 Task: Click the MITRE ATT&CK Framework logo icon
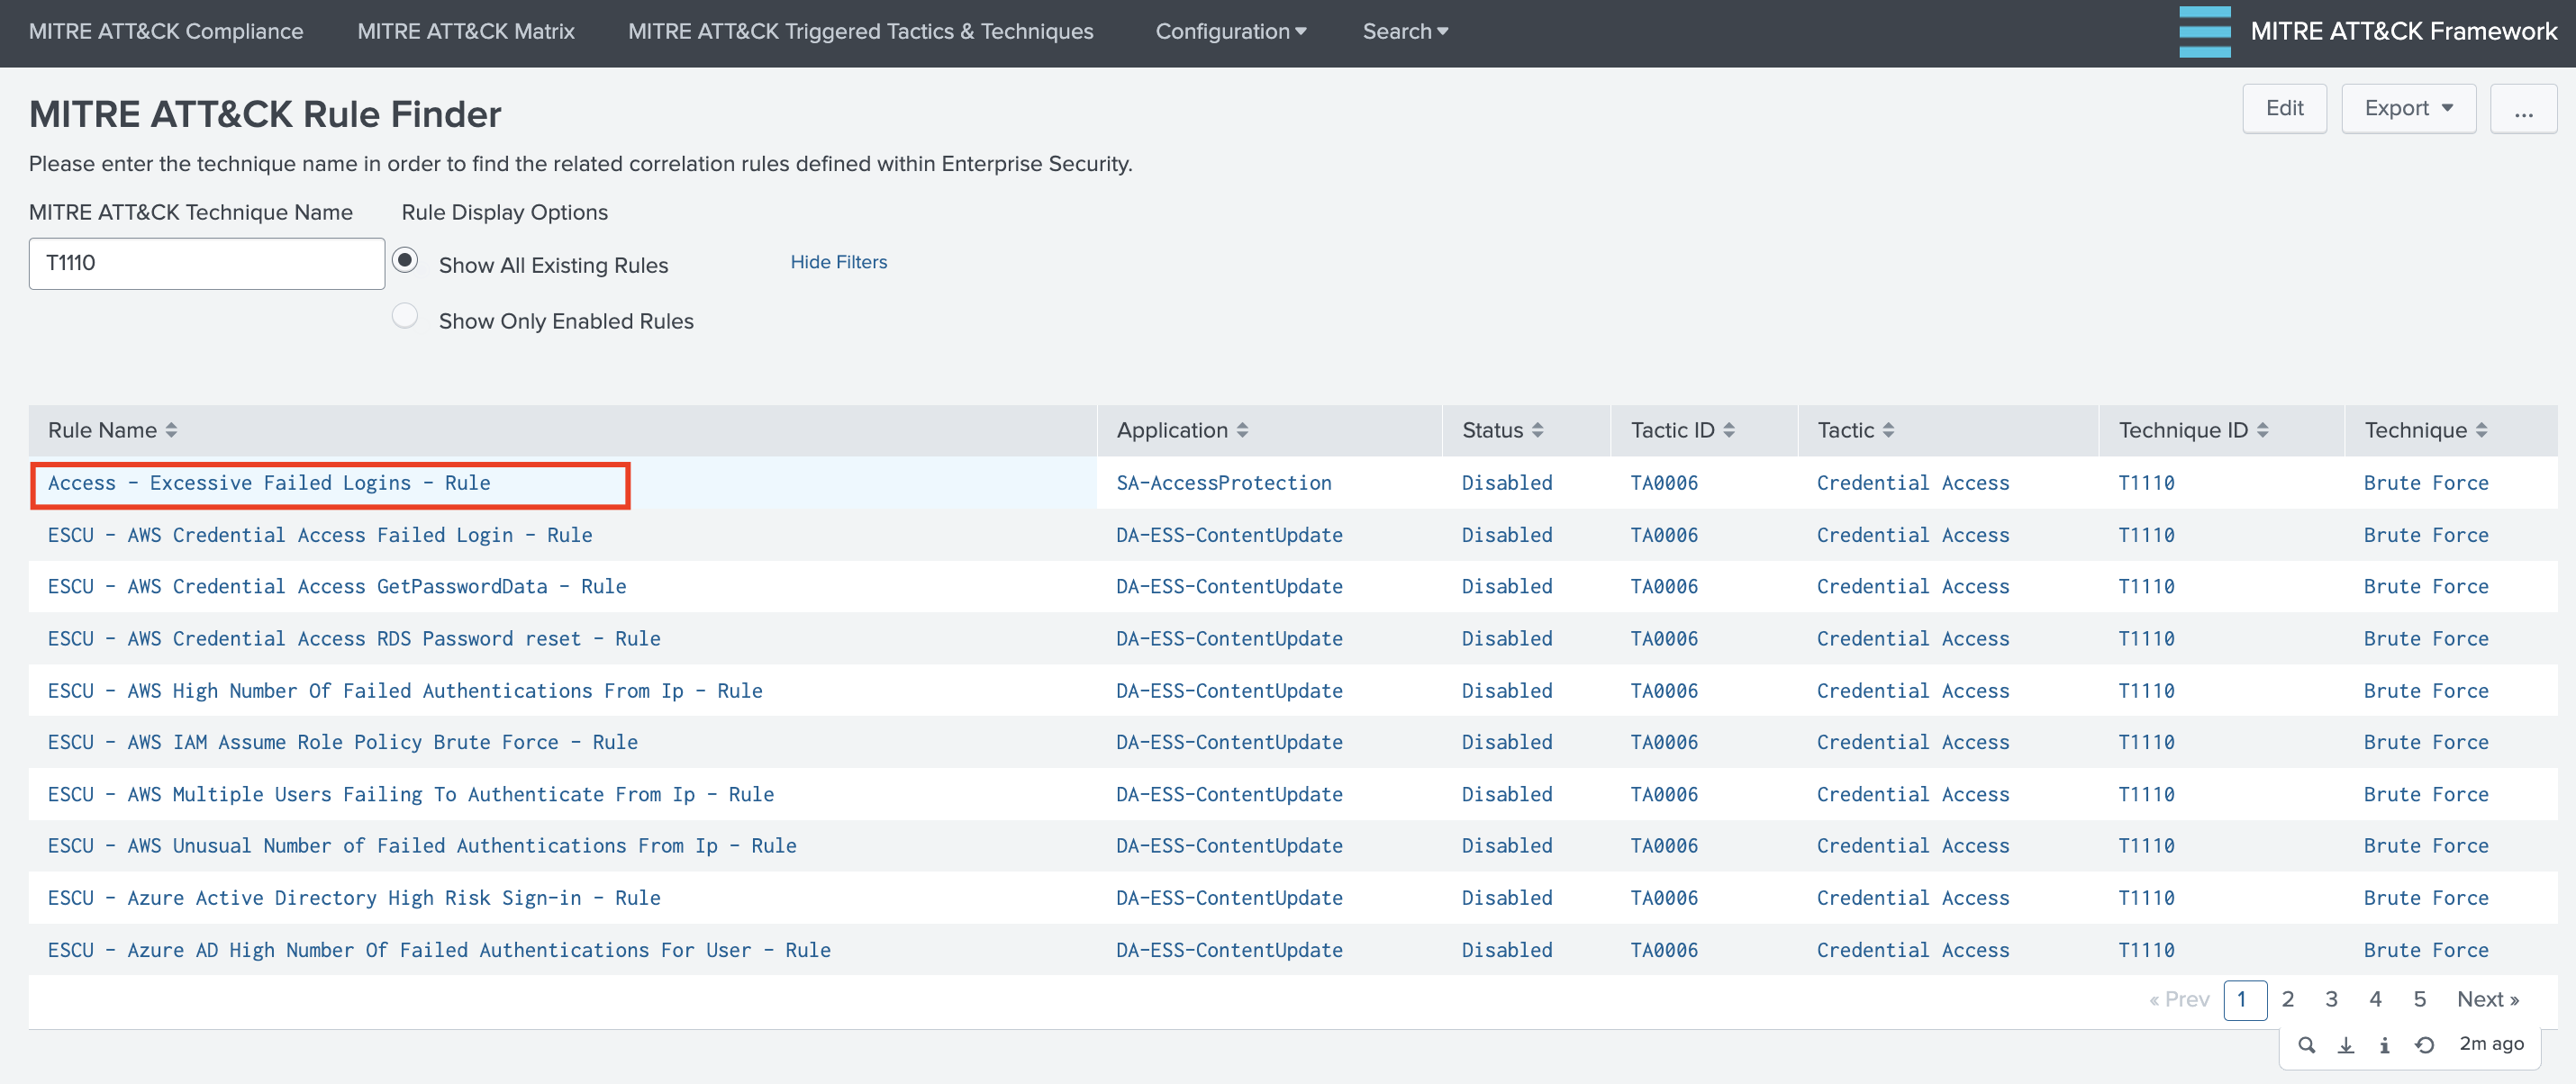tap(2204, 32)
